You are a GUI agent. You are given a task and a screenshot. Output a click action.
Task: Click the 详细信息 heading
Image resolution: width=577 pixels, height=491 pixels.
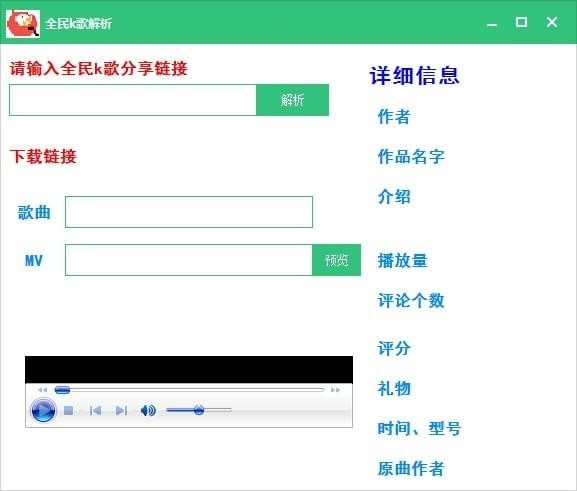414,75
